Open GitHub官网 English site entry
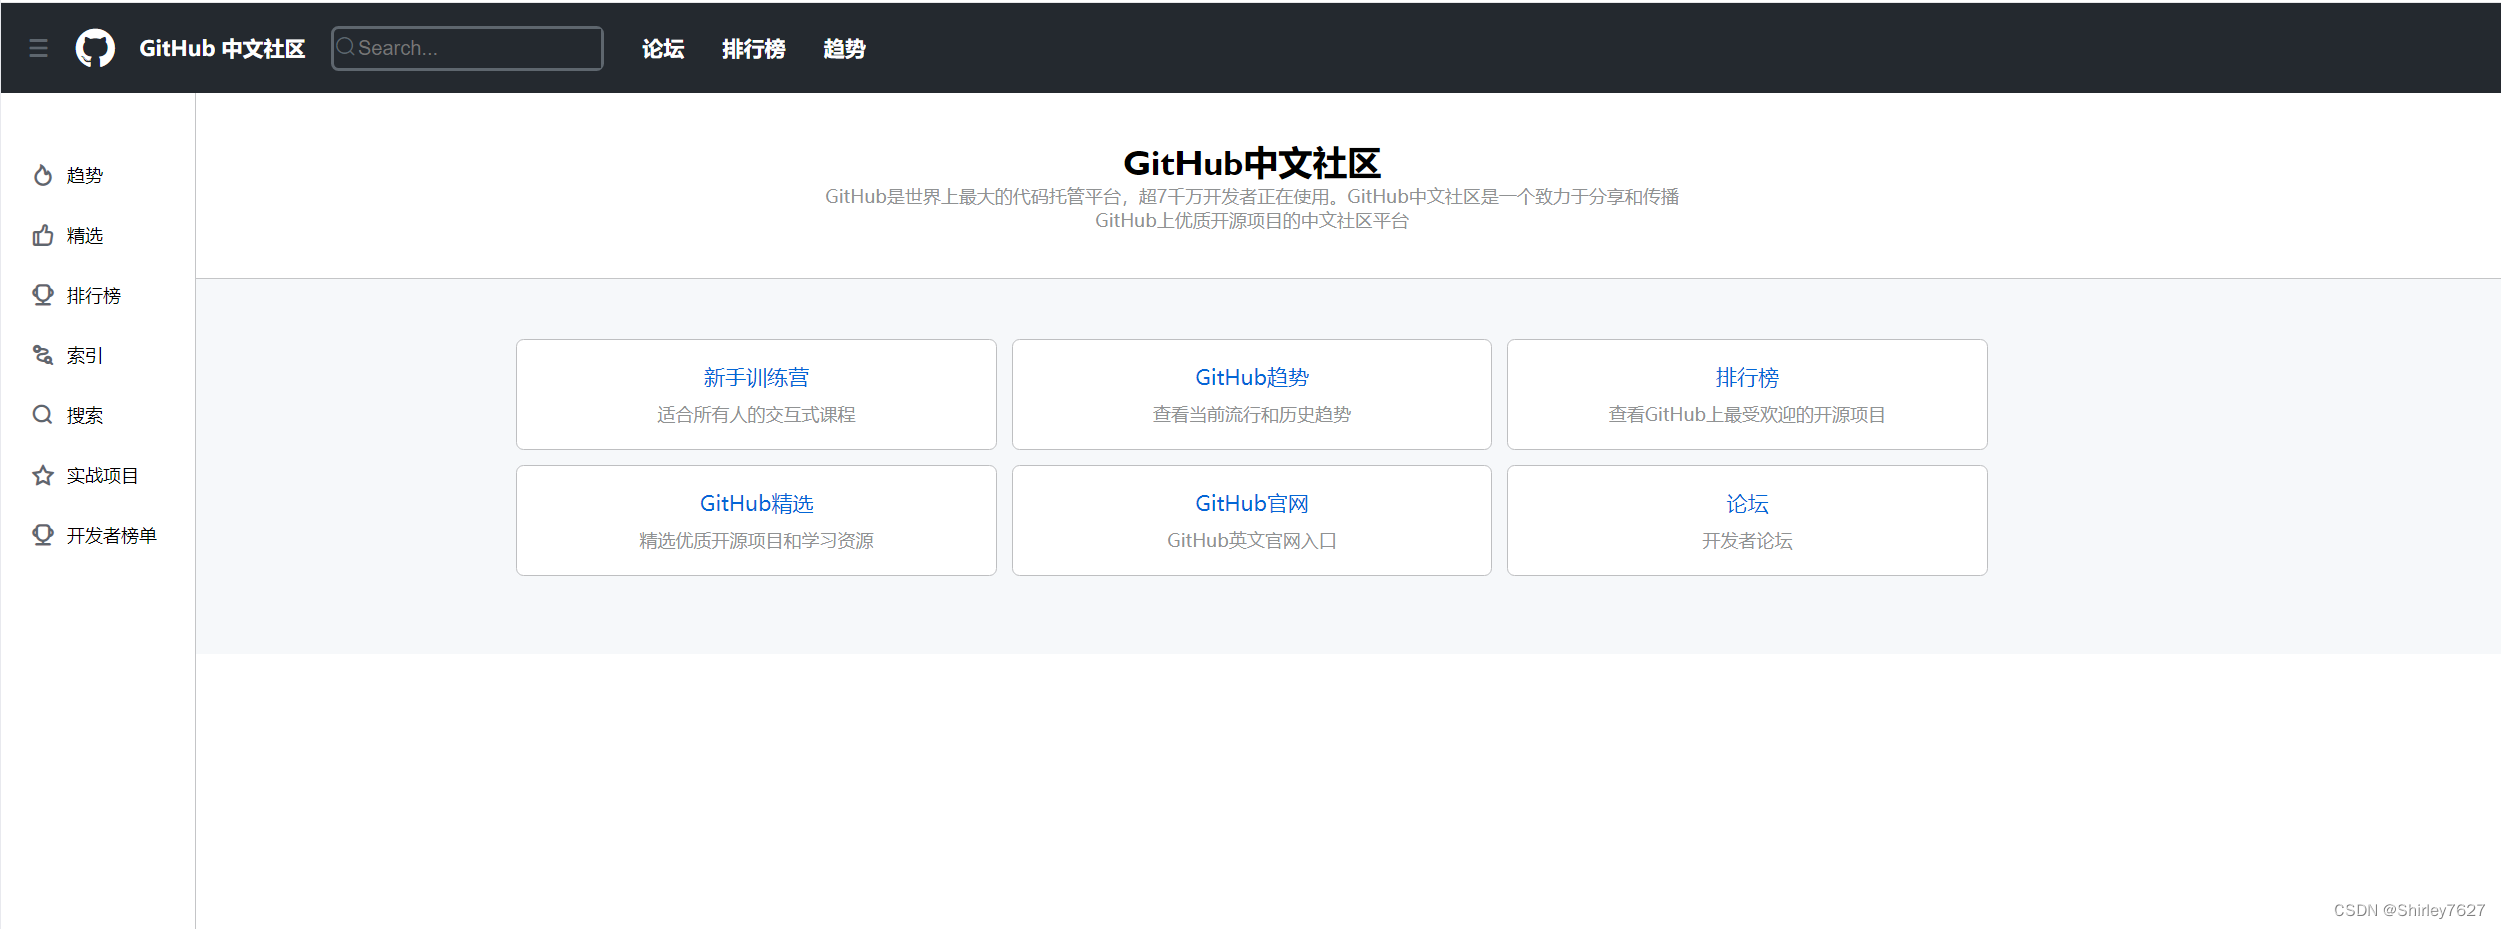Image resolution: width=2501 pixels, height=929 pixels. click(x=1251, y=503)
